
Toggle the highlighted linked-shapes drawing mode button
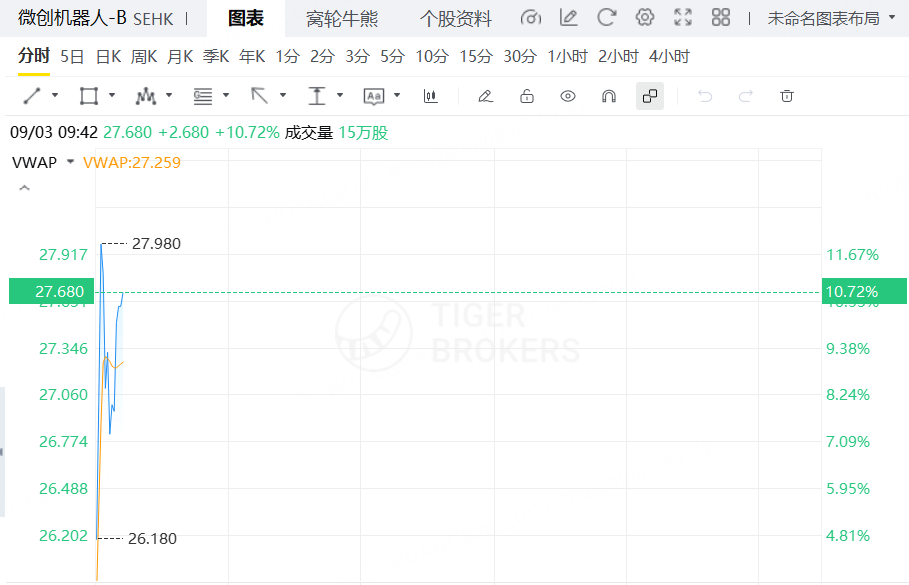click(x=650, y=96)
